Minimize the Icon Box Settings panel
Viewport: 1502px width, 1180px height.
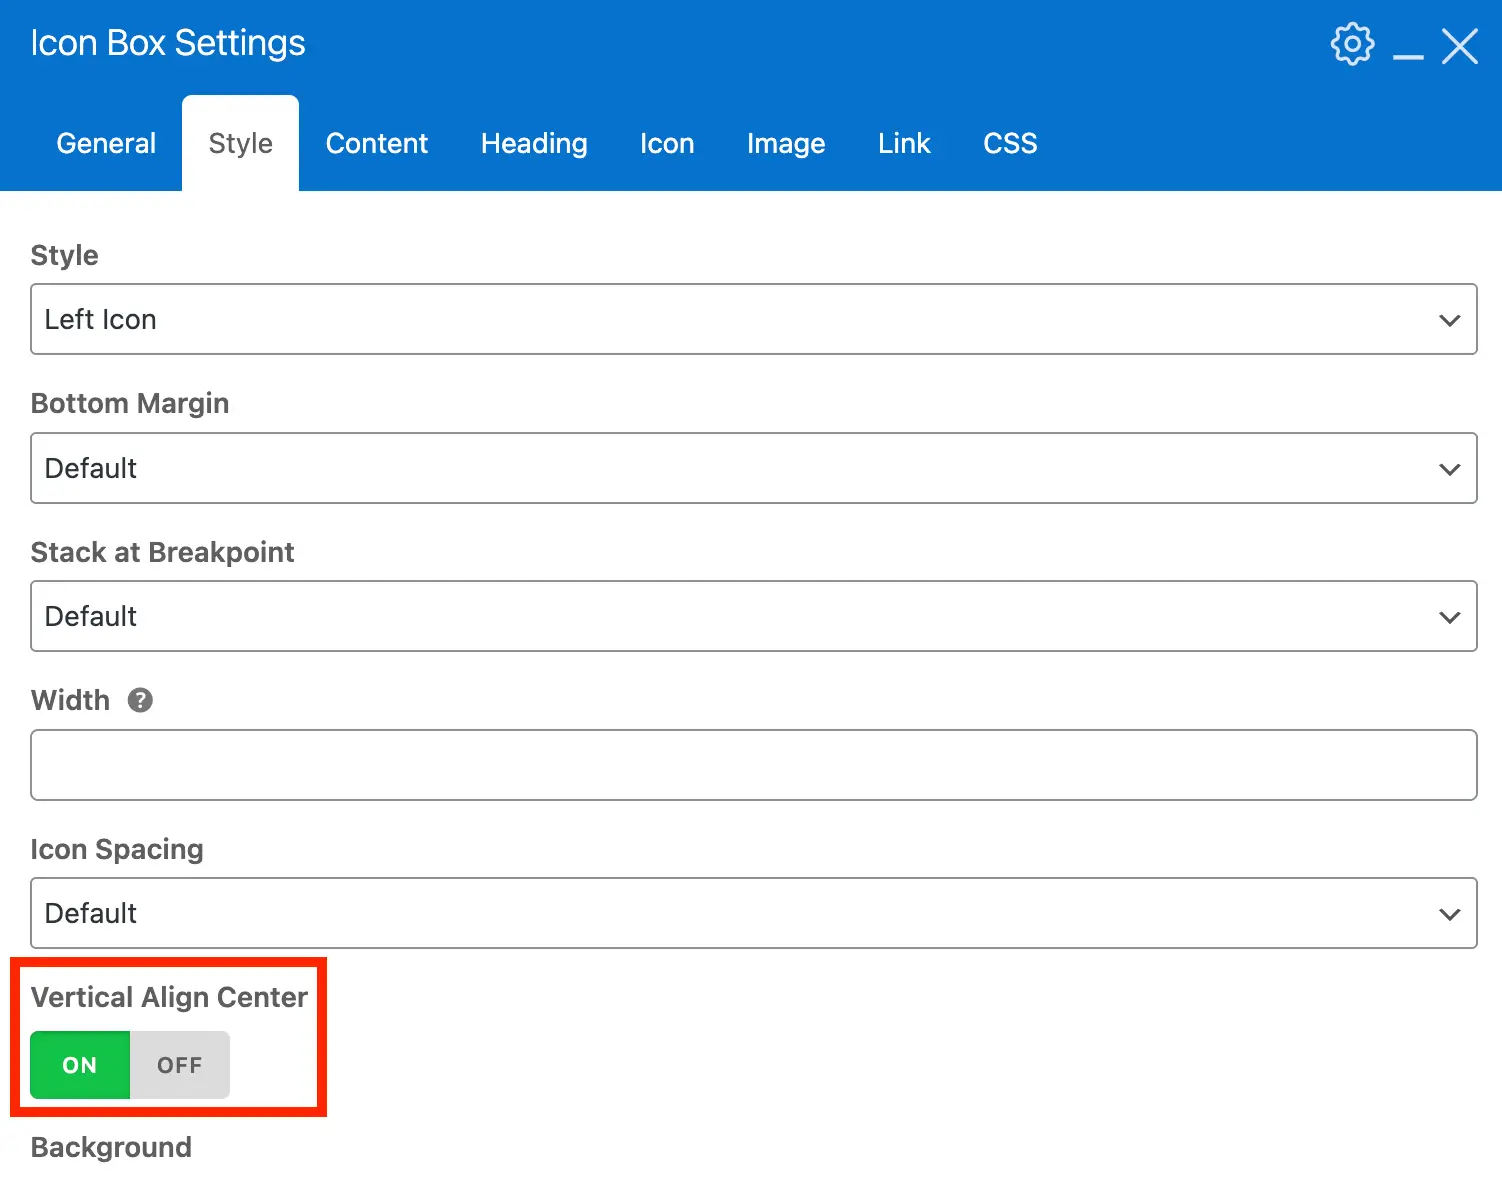click(x=1408, y=48)
